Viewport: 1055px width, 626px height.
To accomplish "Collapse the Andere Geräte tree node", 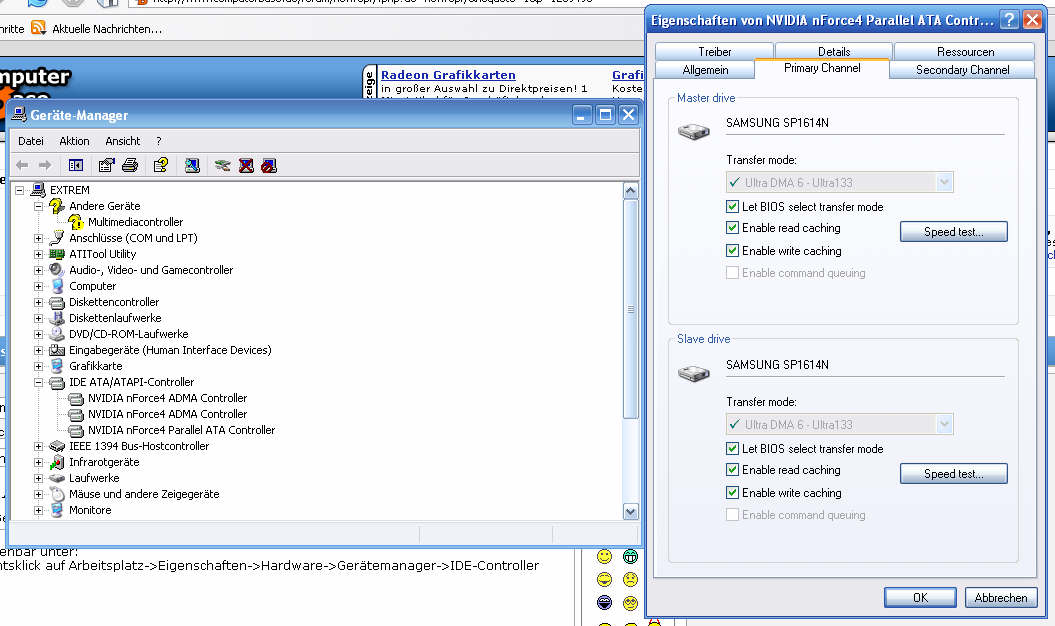I will pyautogui.click(x=38, y=206).
